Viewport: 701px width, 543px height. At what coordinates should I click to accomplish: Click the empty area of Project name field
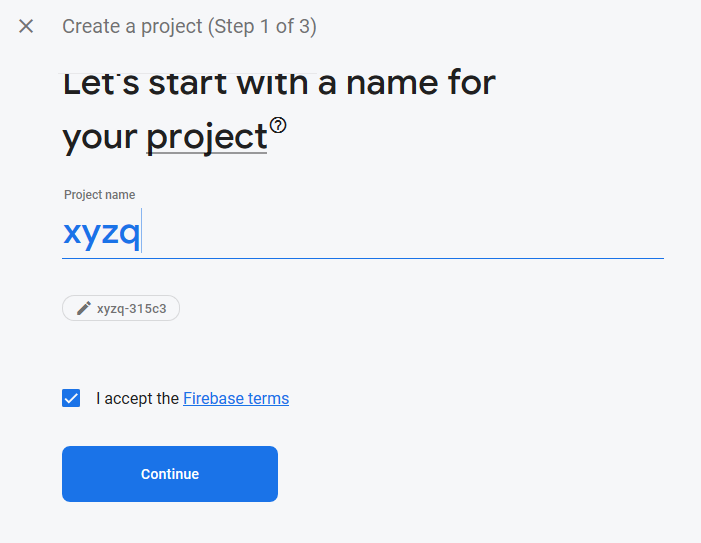click(400, 233)
